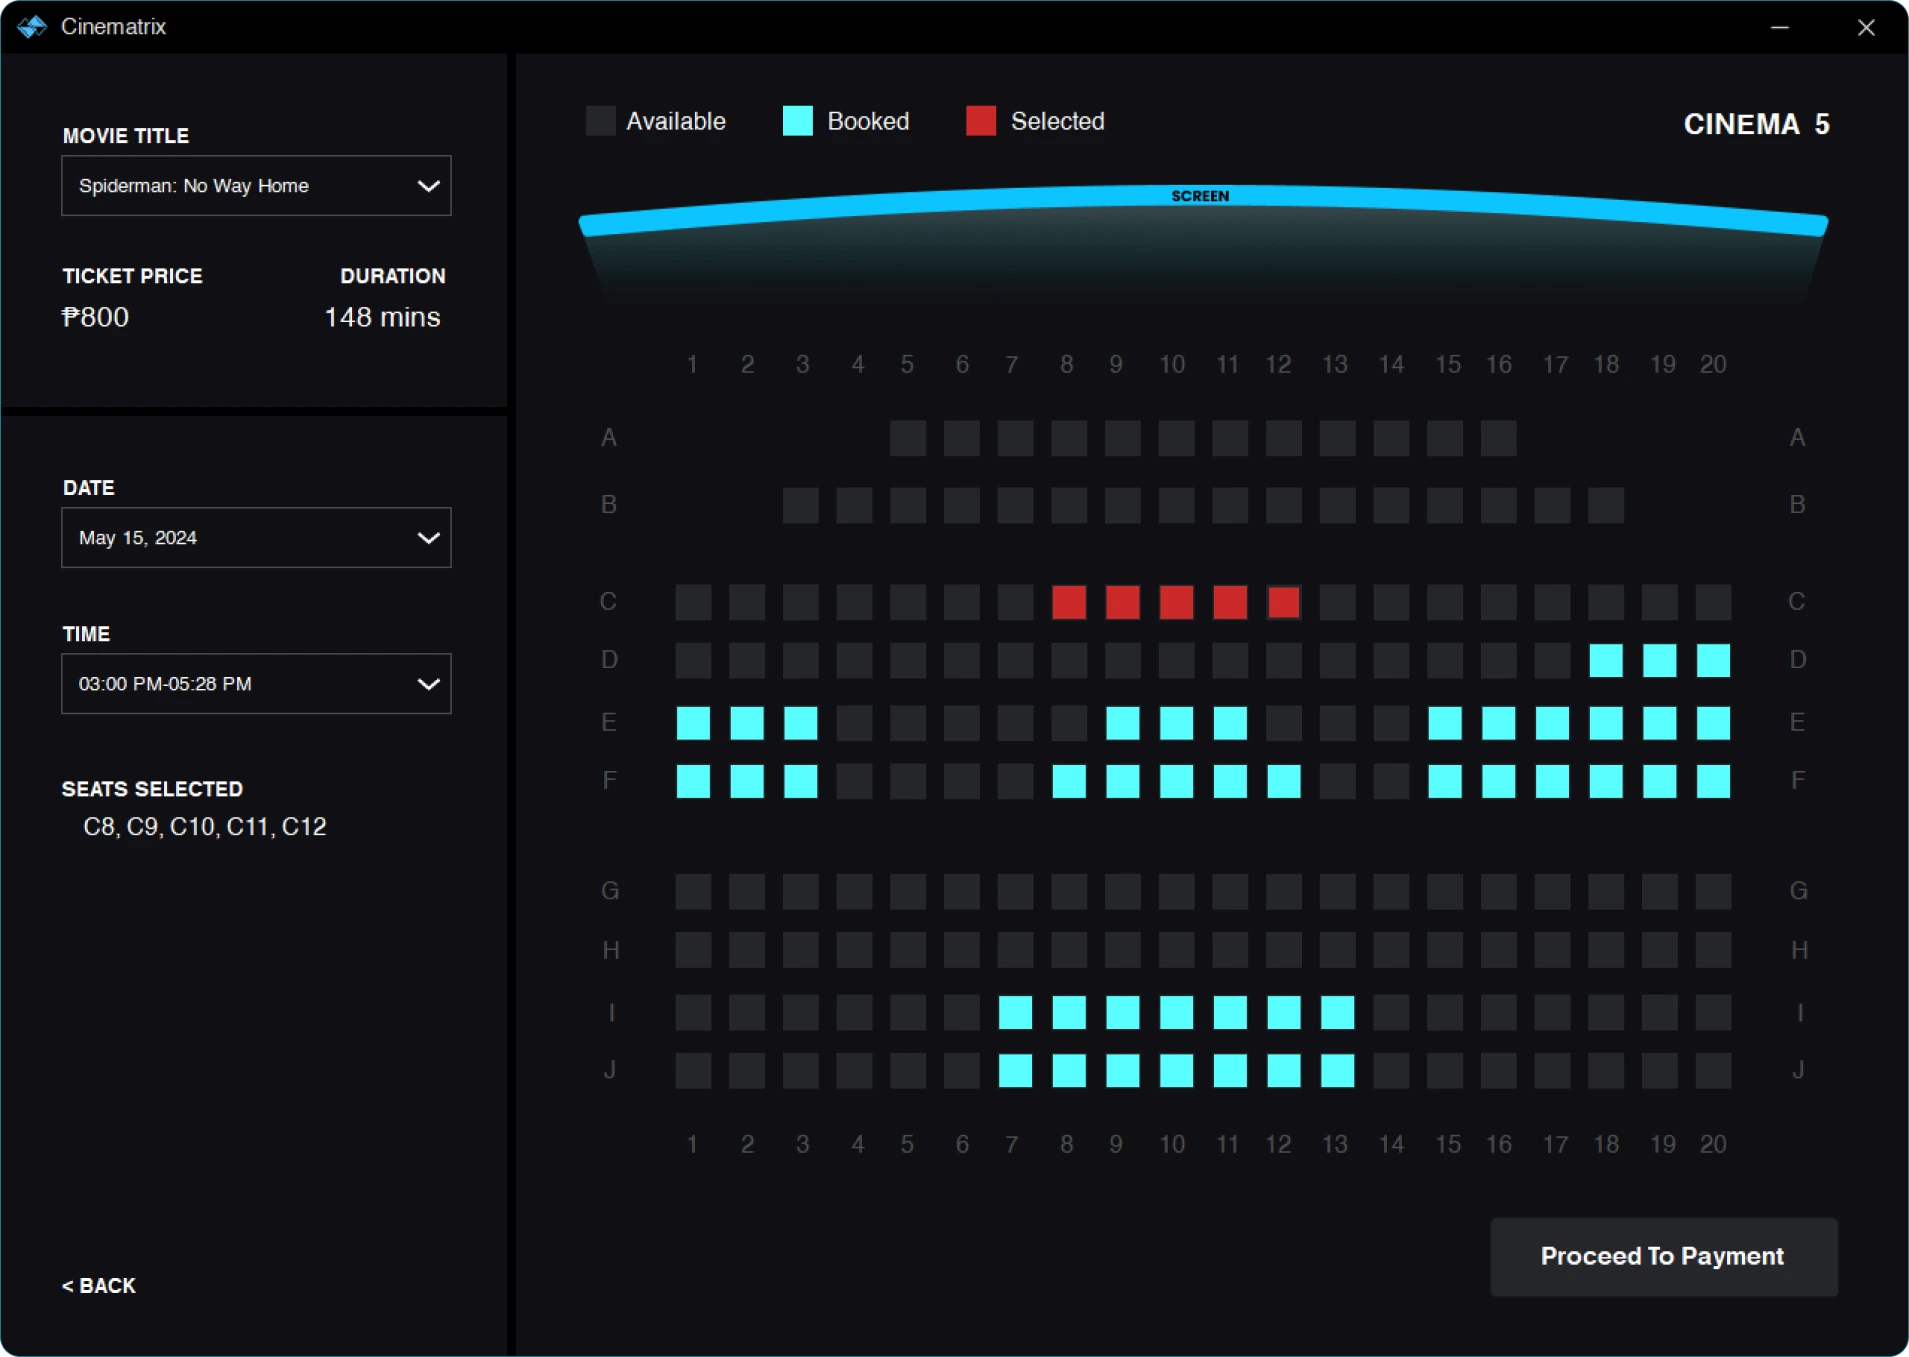Select seat D10 in row D
The height and width of the screenshot is (1357, 1909).
point(1176,660)
